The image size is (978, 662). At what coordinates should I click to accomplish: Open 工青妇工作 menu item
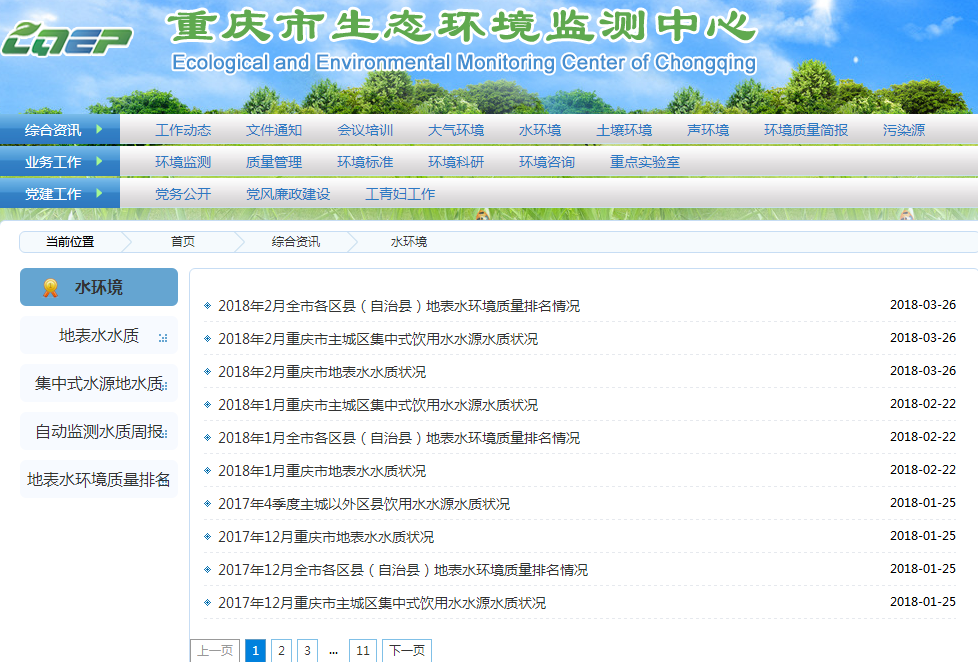click(x=400, y=193)
